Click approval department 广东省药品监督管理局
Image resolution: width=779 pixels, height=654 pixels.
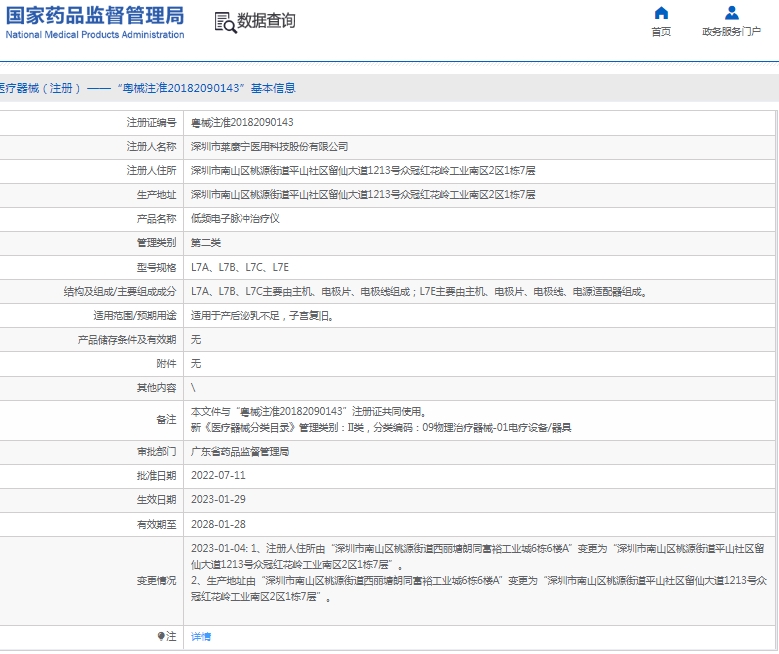(240, 452)
